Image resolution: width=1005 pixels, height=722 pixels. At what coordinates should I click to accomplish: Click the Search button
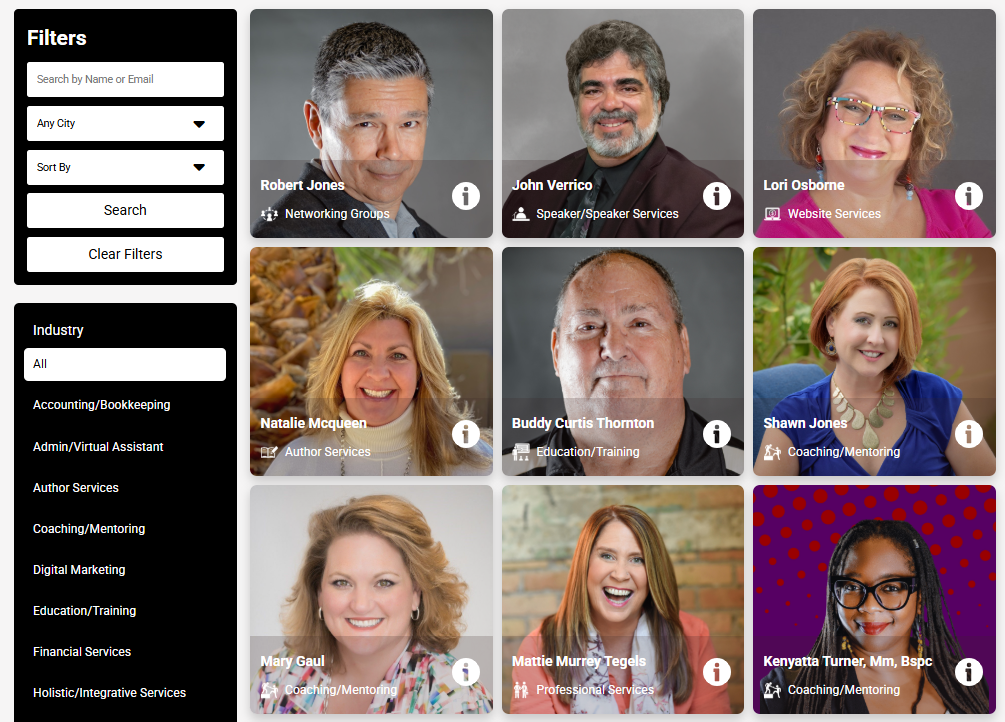click(x=126, y=210)
